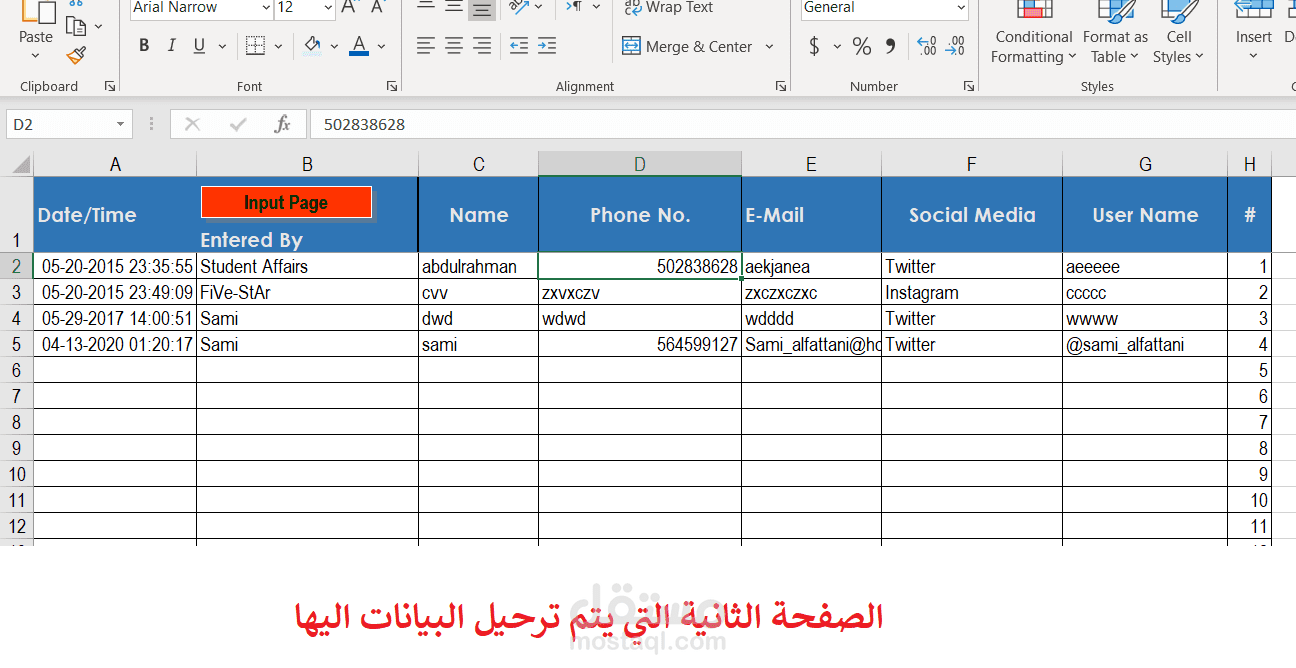Select cell with @sami_alfattani
Viewport: 1296px width, 668px height.
[1145, 344]
